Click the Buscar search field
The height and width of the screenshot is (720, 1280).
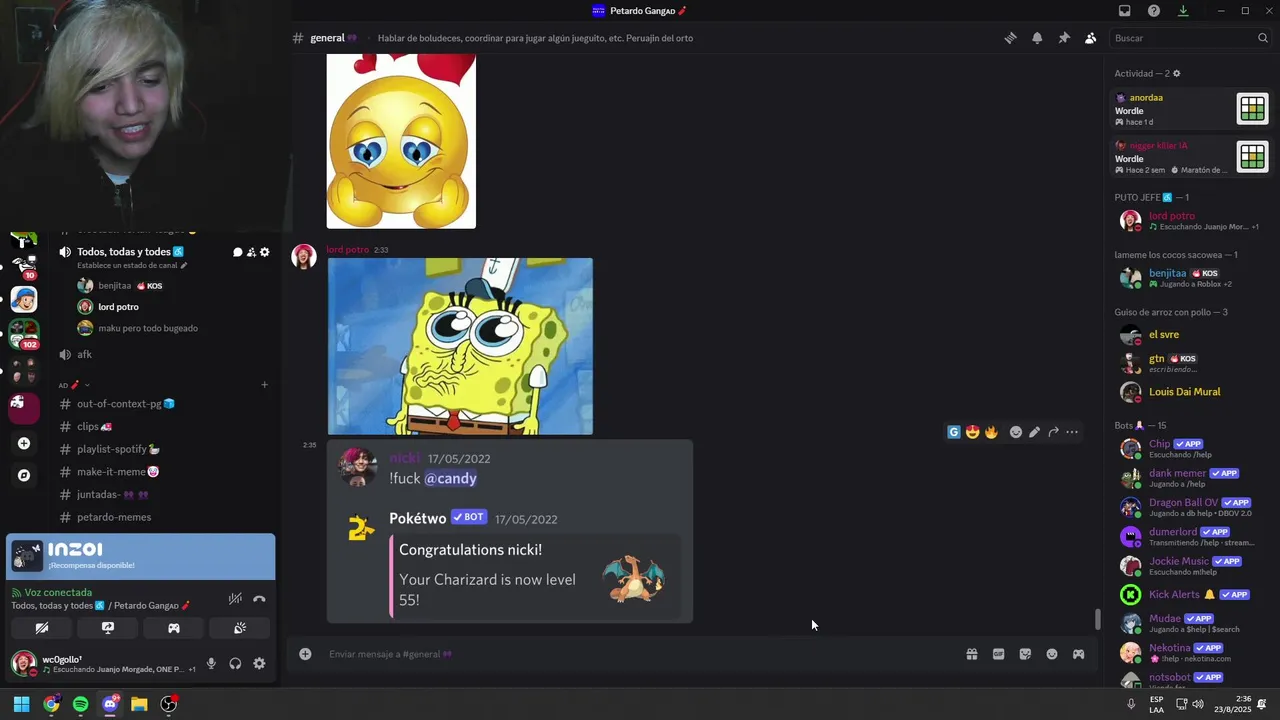(1190, 38)
